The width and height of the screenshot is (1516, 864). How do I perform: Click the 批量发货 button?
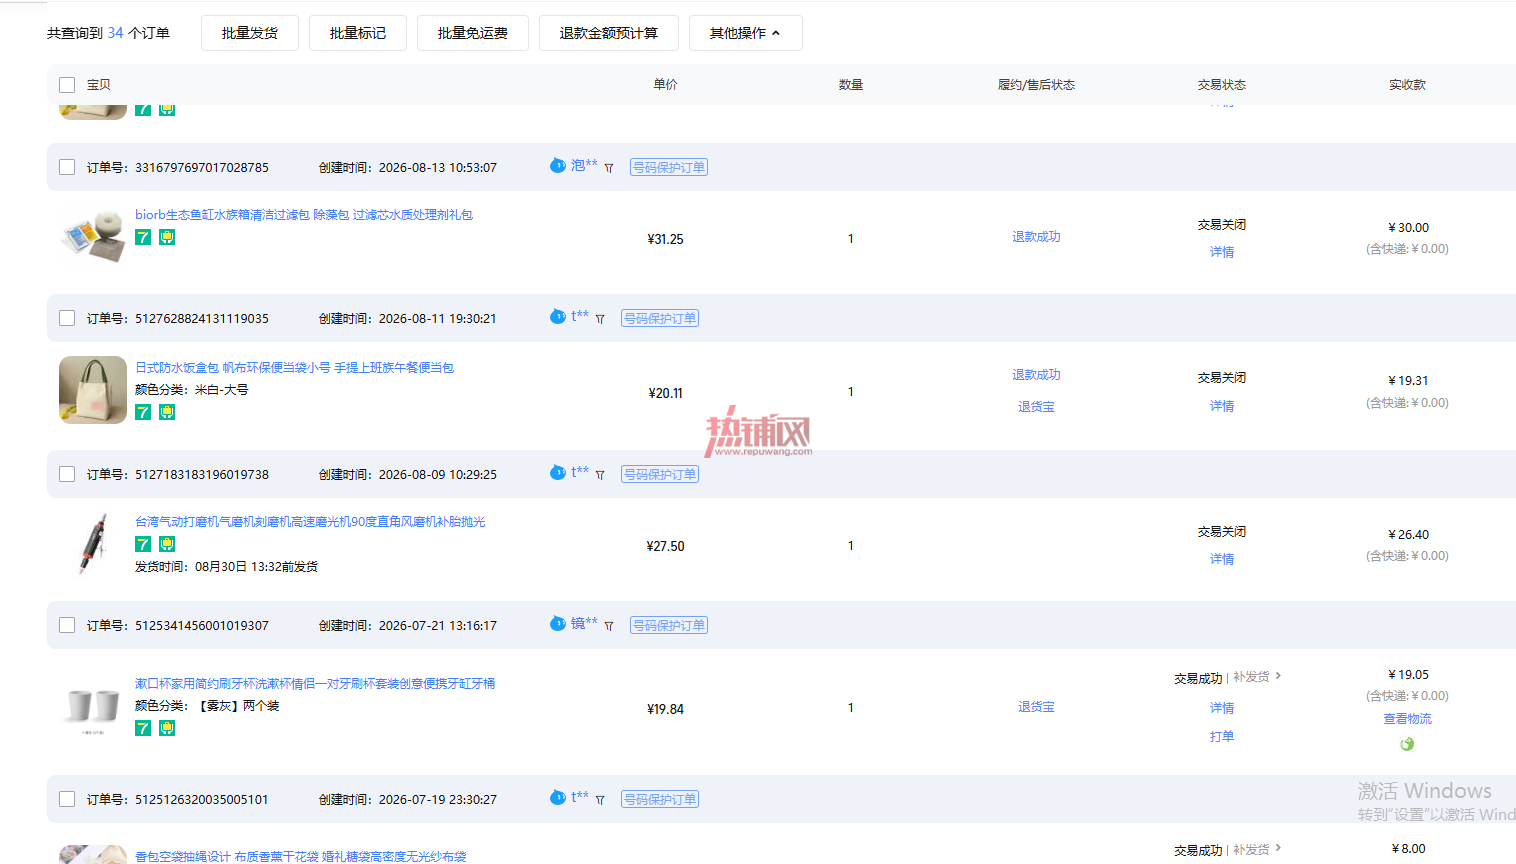250,33
